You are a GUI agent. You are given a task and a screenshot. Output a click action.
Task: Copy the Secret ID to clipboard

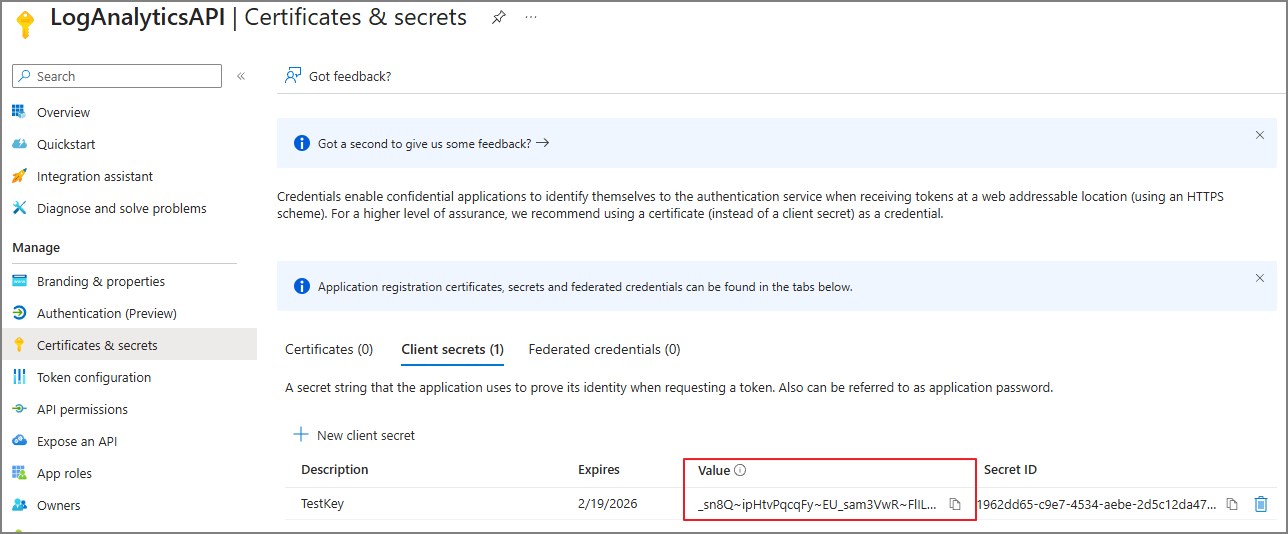[1233, 504]
